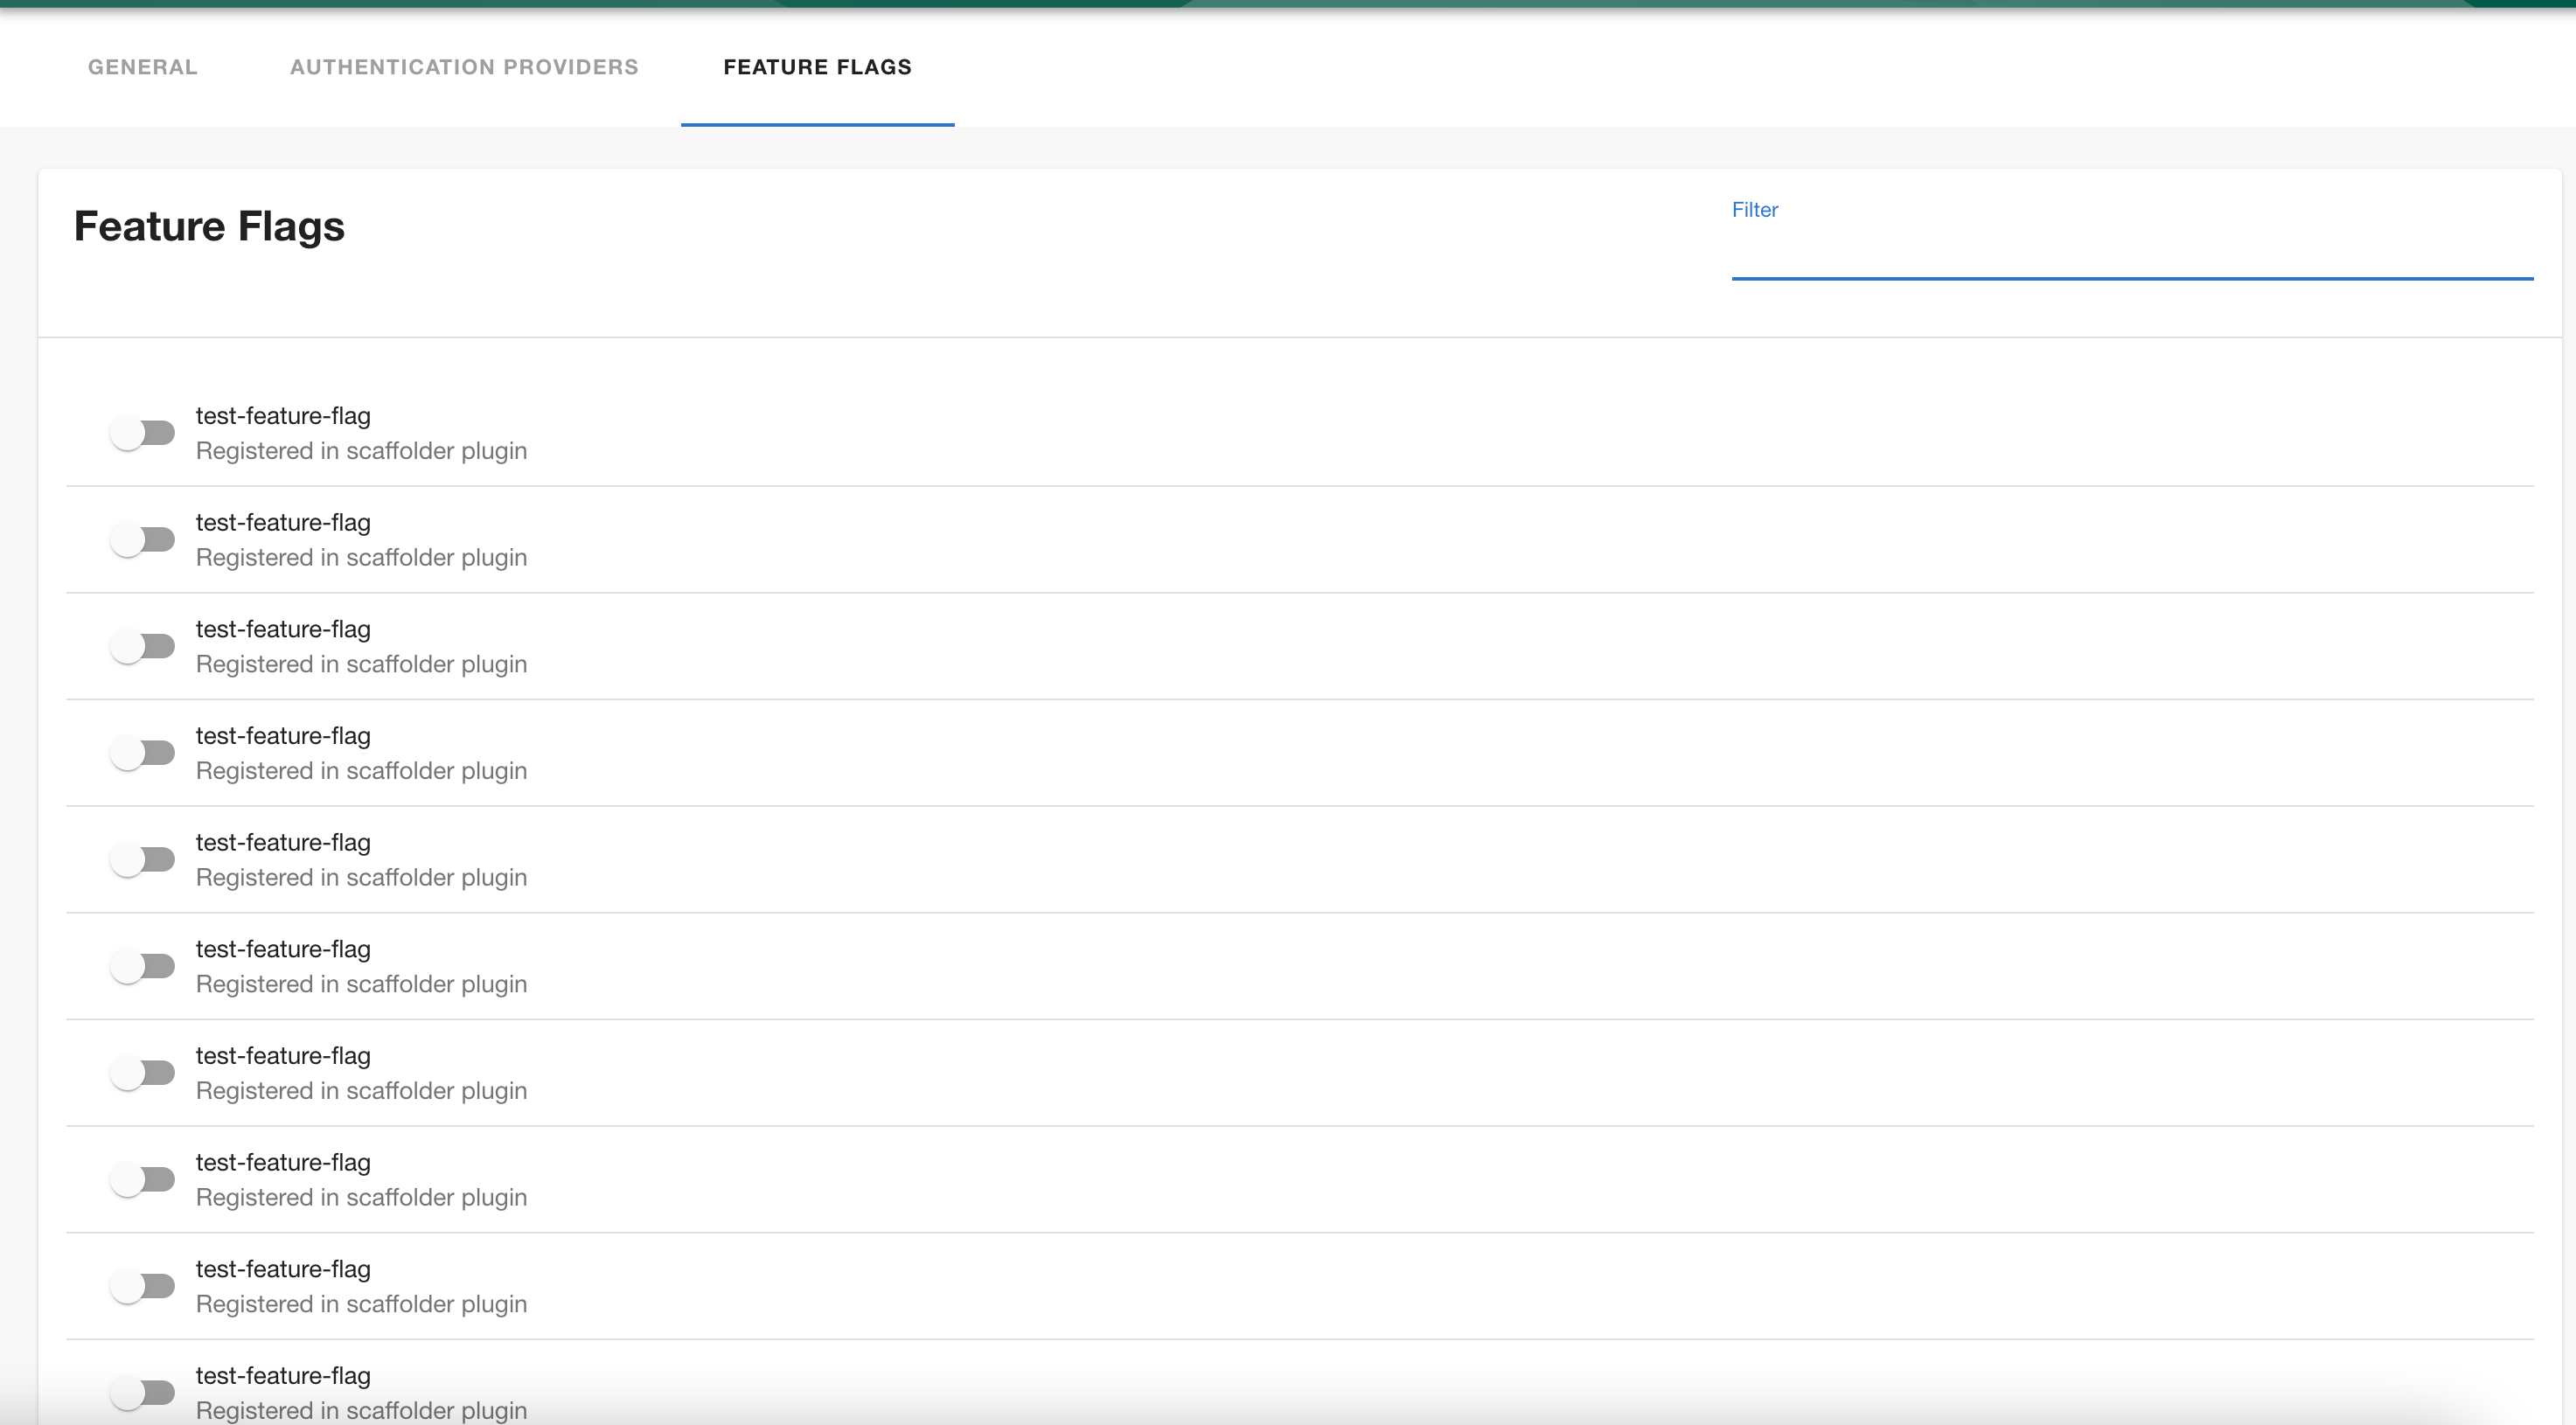Enable the ninth test-feature-flag switch

click(x=143, y=1286)
